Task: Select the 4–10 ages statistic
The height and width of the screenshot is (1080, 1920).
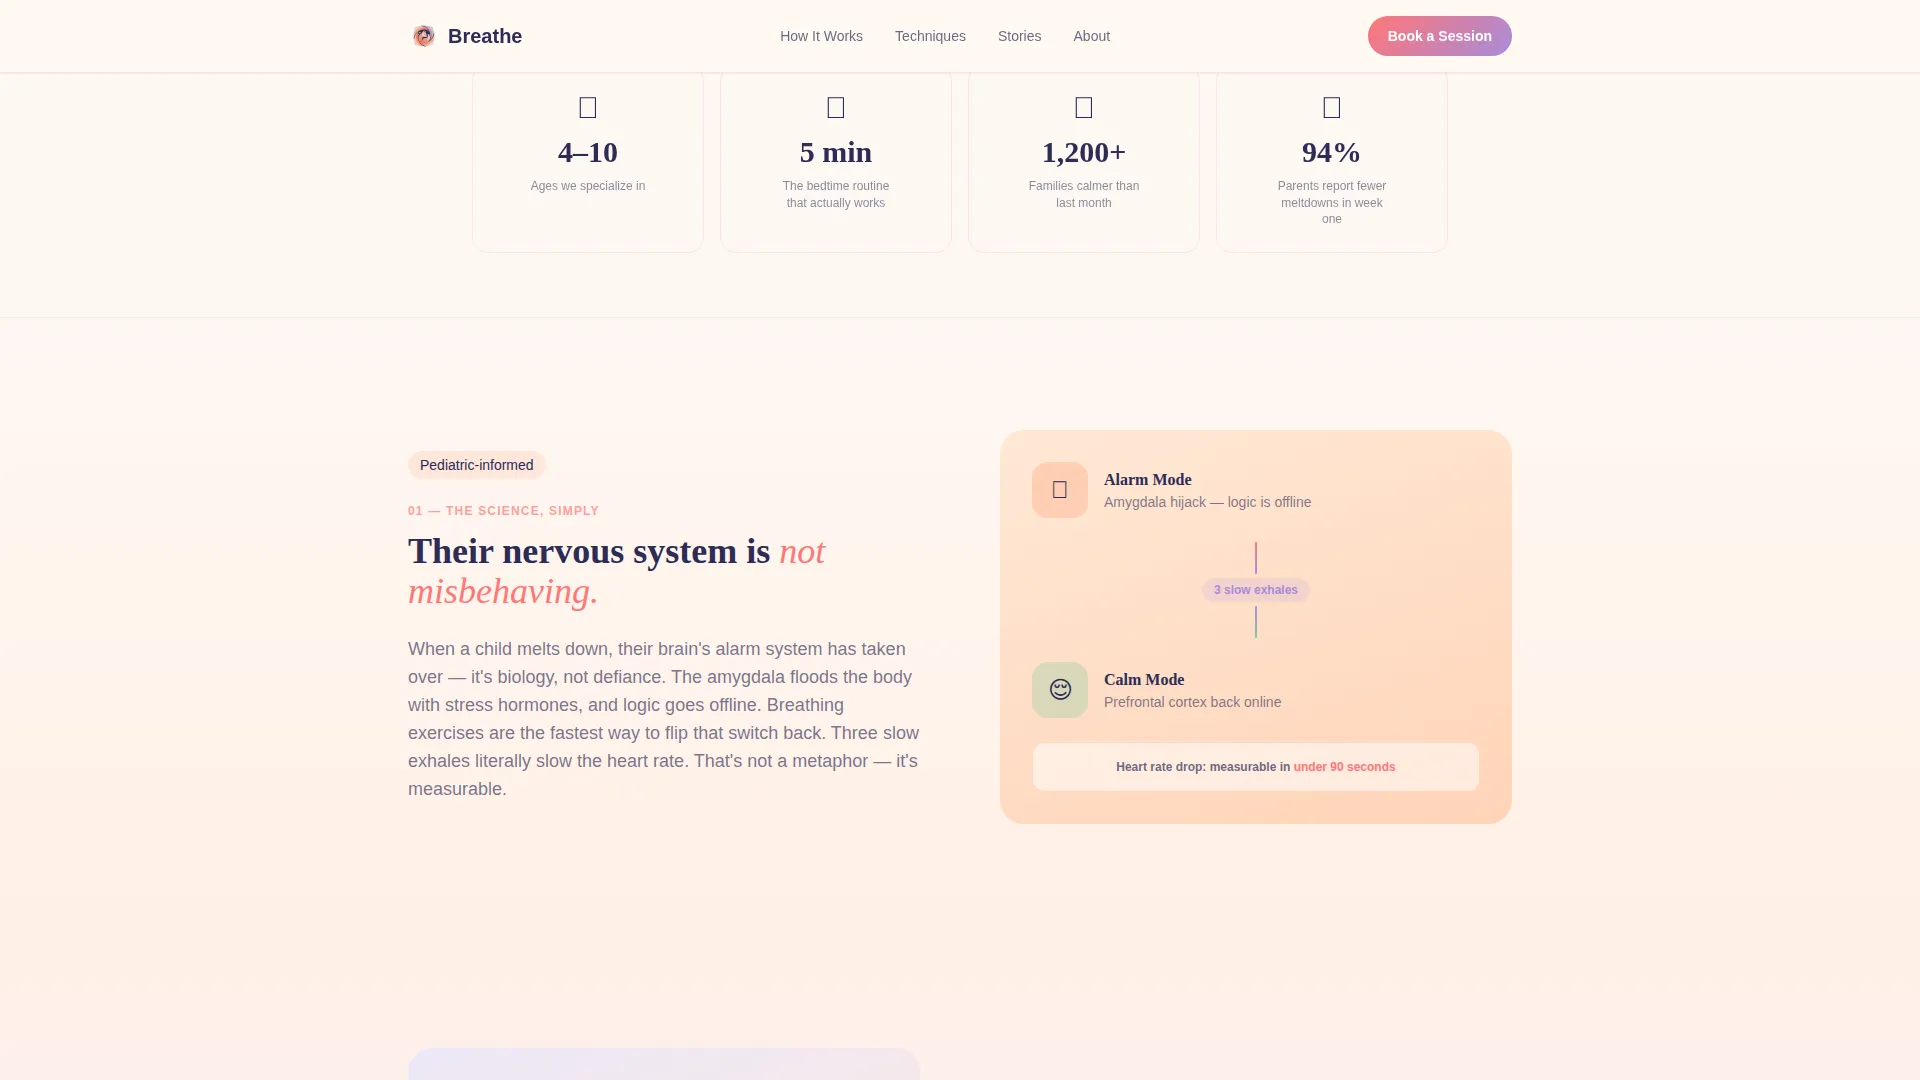Action: coord(588,152)
